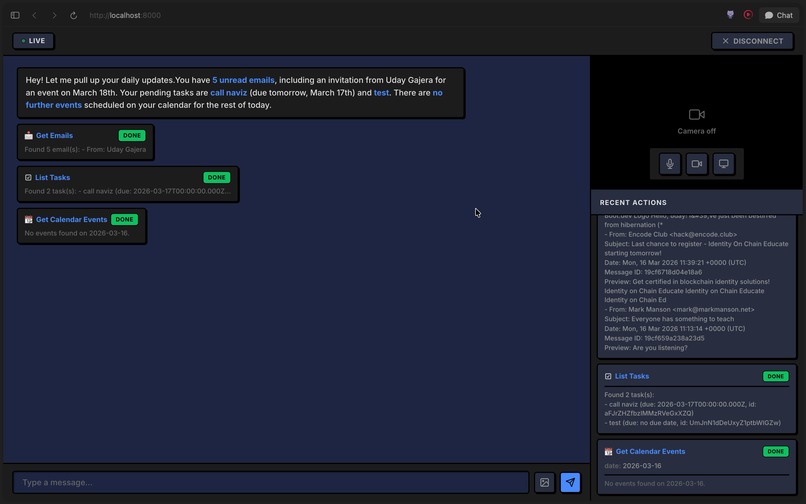The width and height of the screenshot is (806, 504).
Task: Select 'No events found on 2026-03-16.' in Recent Actions
Action: click(x=654, y=483)
